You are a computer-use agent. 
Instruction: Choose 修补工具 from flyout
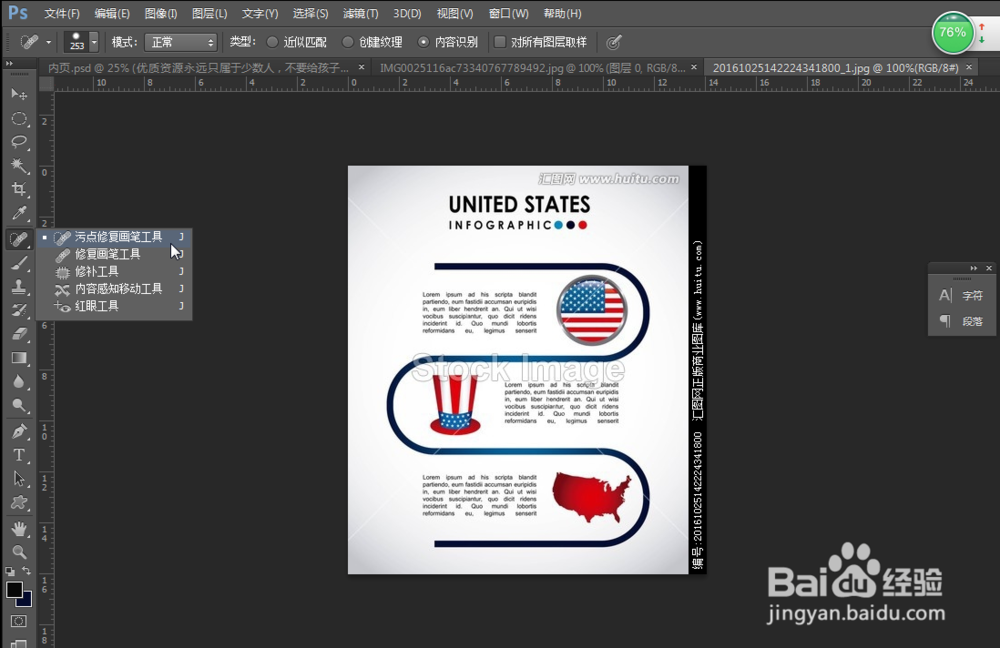(114, 272)
